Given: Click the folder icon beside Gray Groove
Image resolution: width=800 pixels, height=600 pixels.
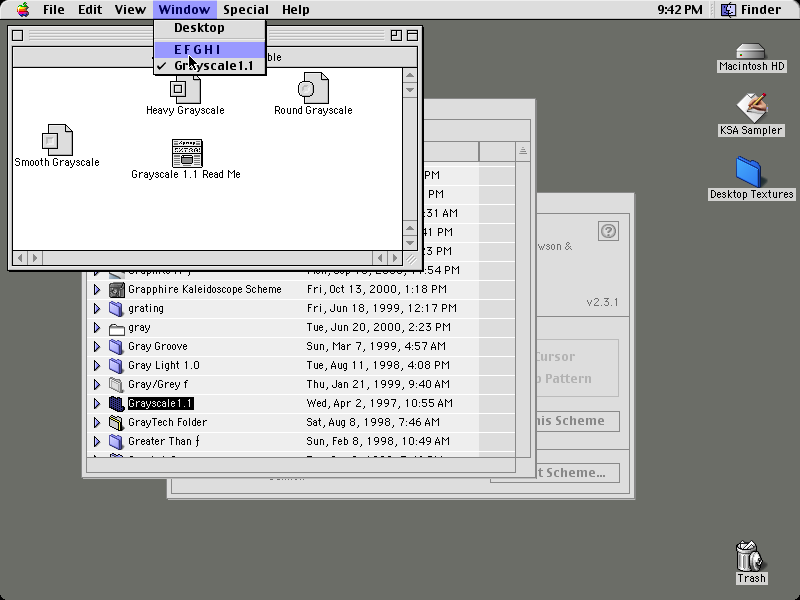Looking at the screenshot, I should point(117,347).
